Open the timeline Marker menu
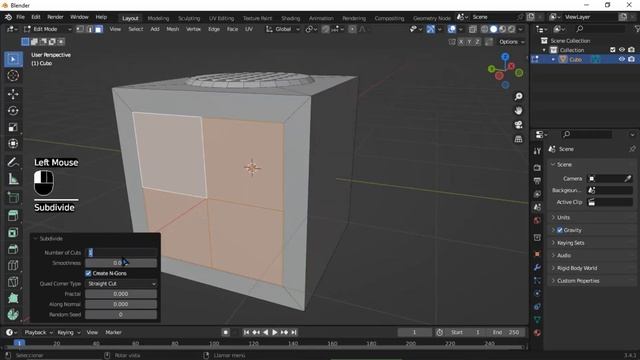 tap(113, 332)
